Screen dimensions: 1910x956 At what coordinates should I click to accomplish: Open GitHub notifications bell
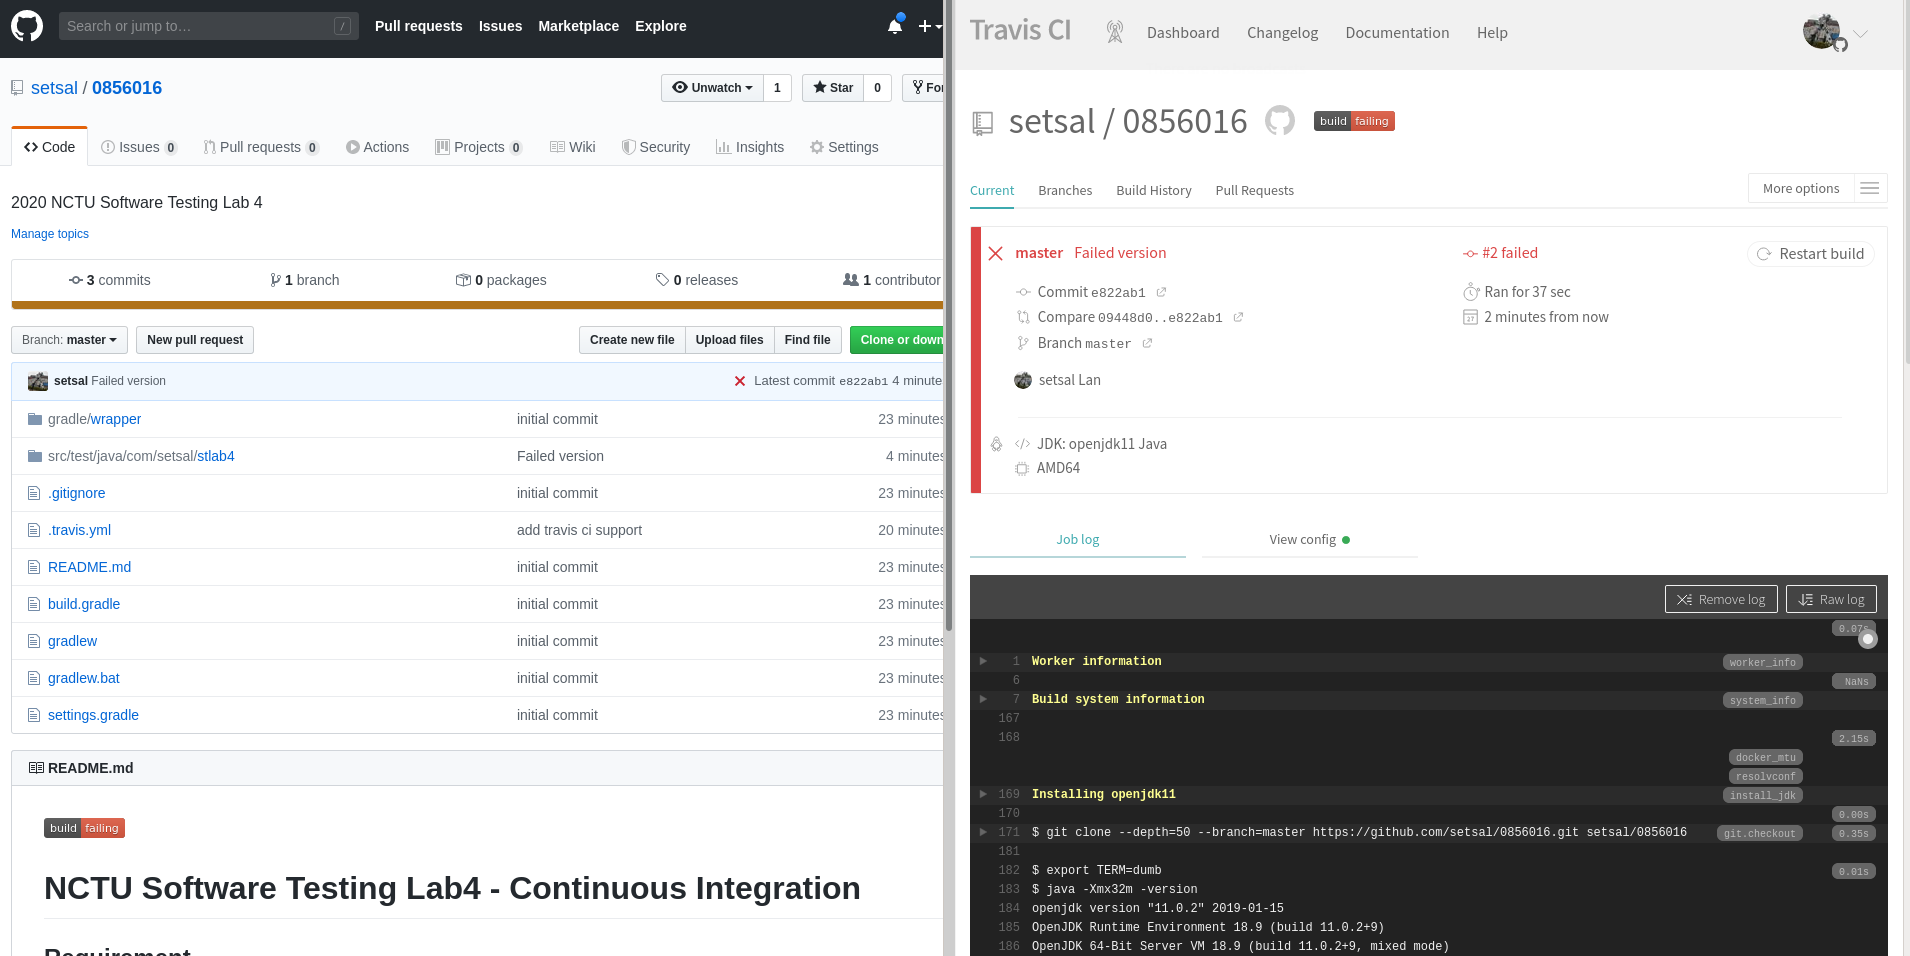click(x=895, y=25)
